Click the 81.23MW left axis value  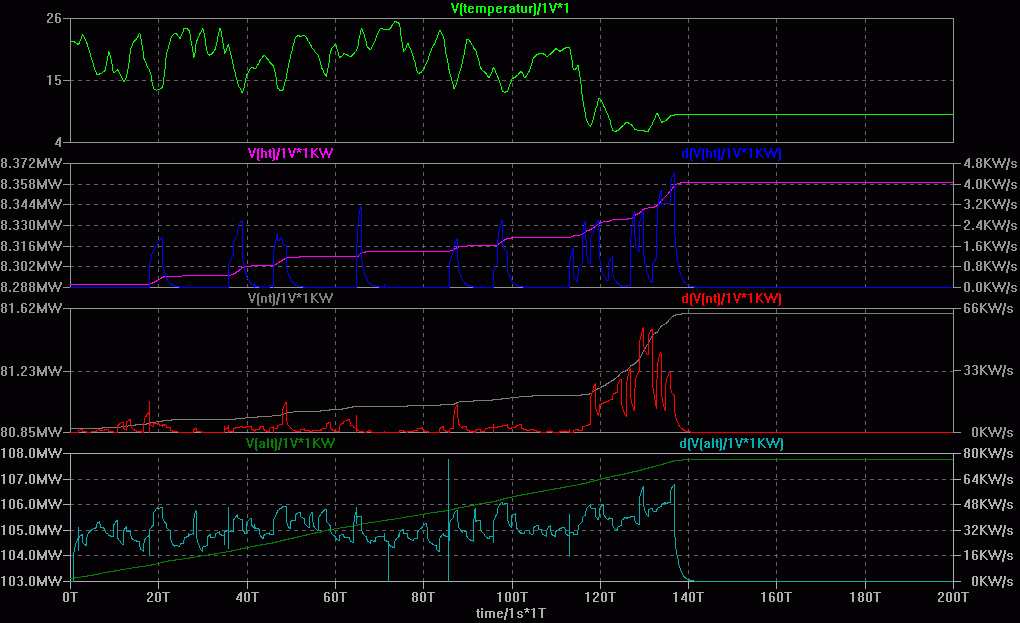coord(31,371)
